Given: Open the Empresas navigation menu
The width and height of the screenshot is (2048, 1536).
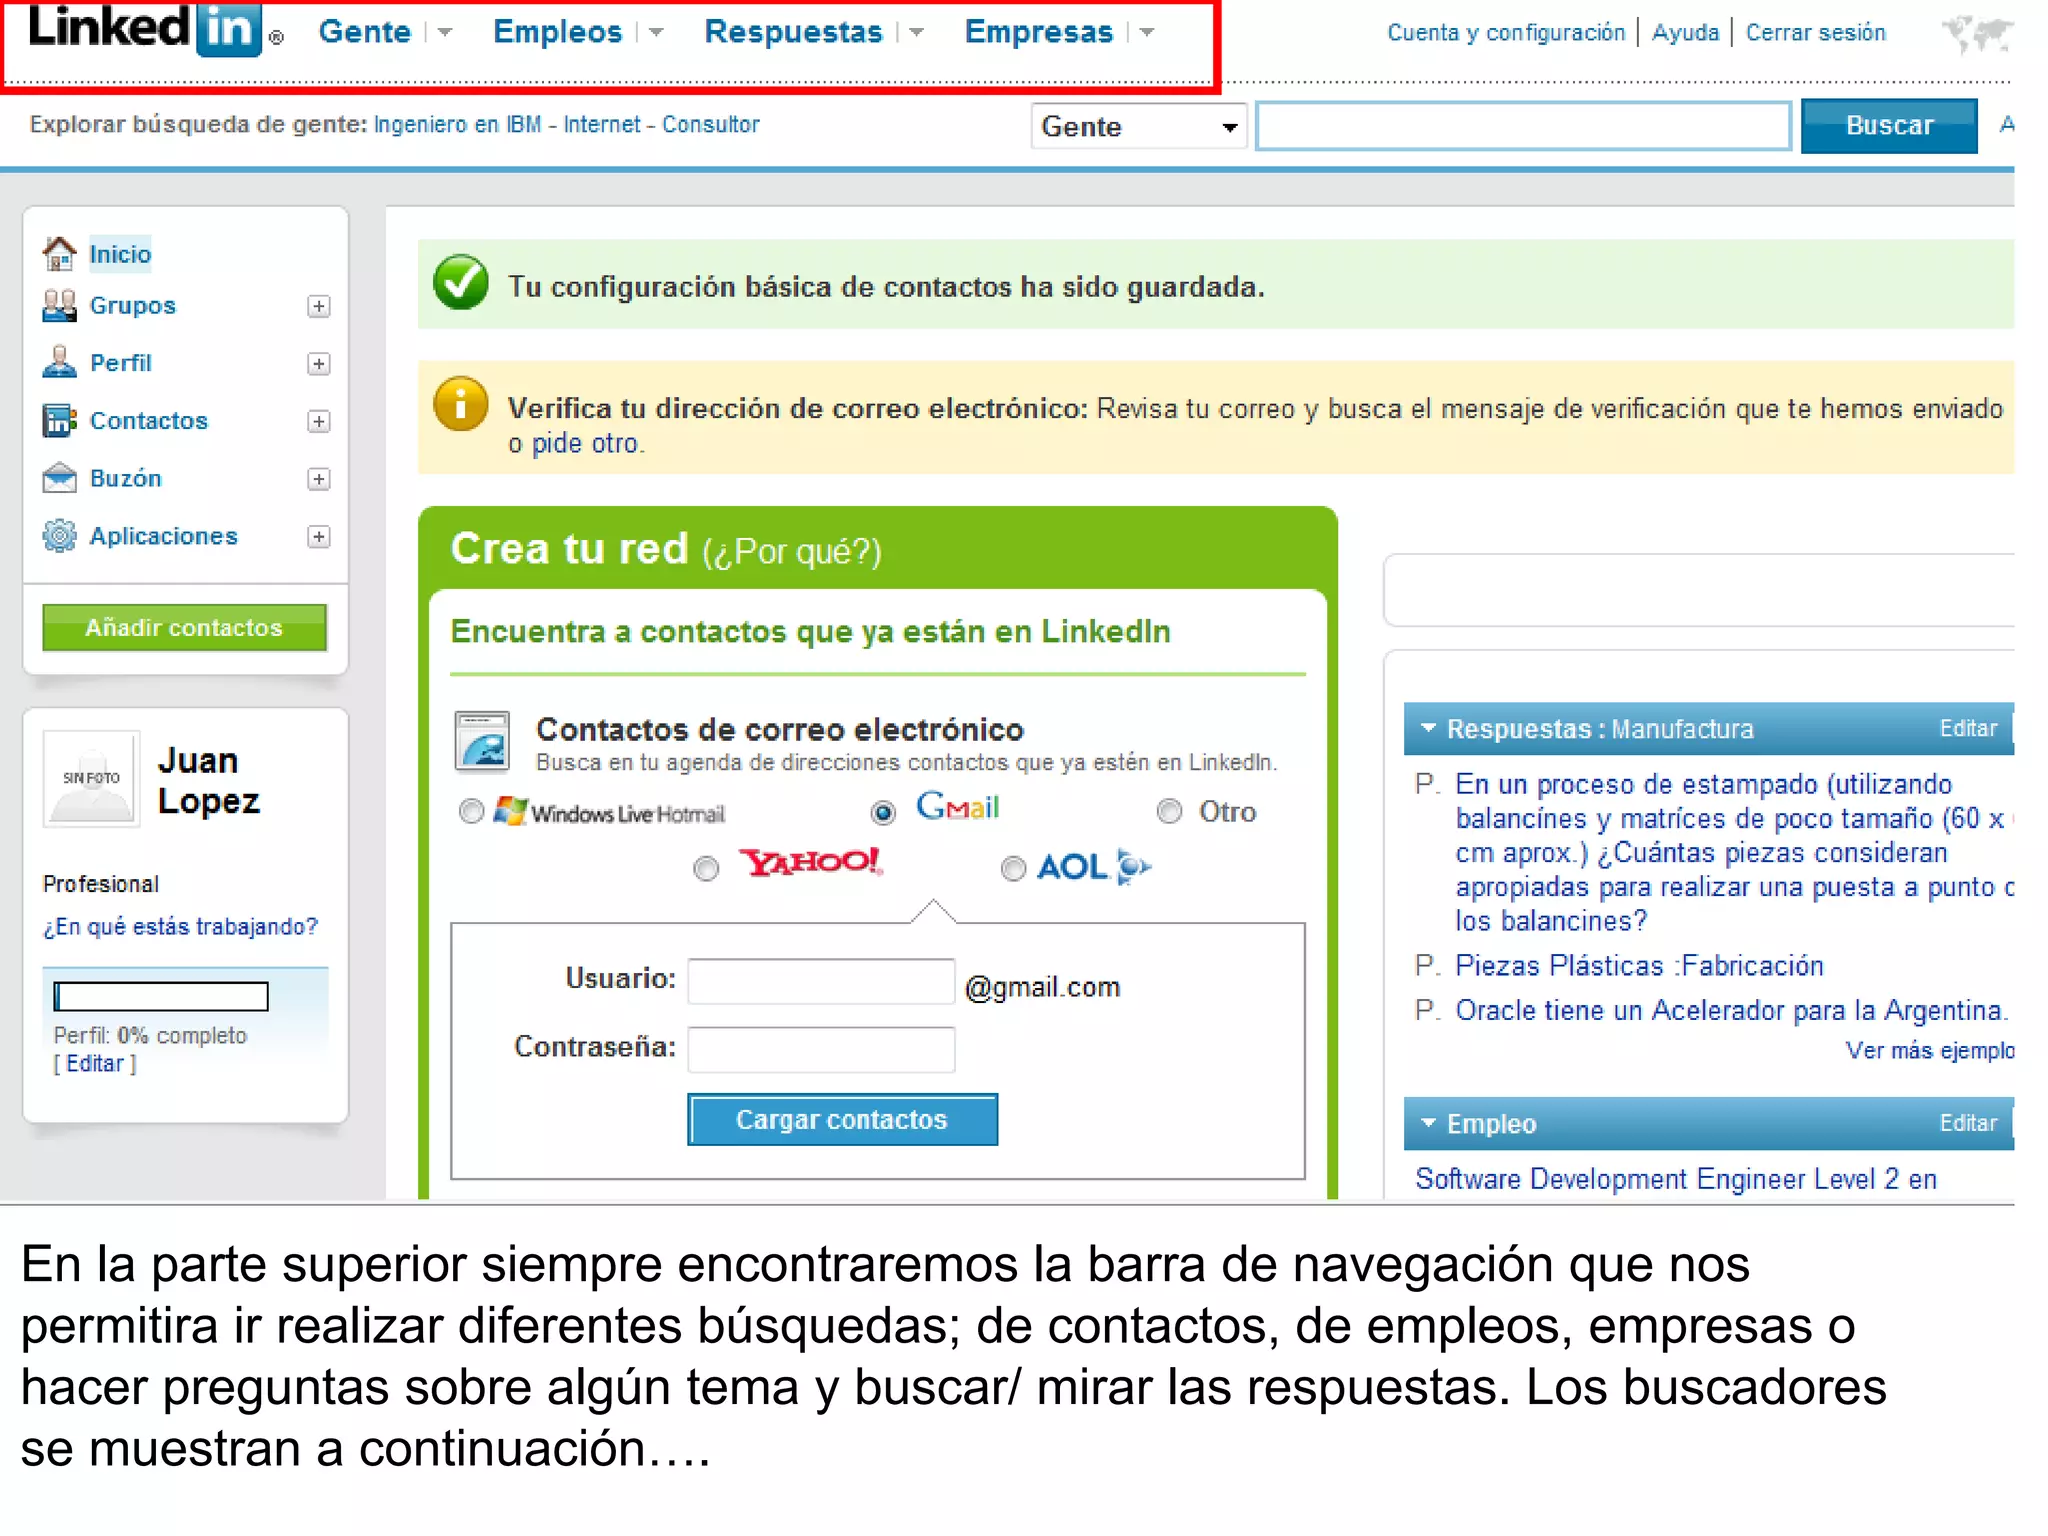Looking at the screenshot, I should (x=1039, y=32).
